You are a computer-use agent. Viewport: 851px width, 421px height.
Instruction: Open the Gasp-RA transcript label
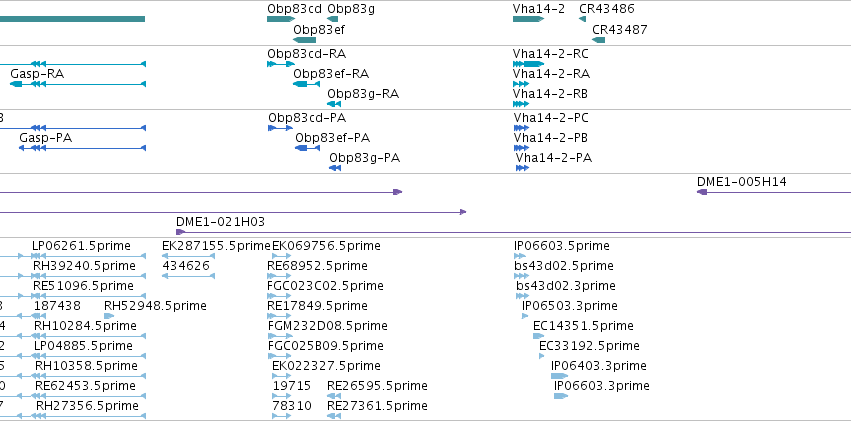37,73
